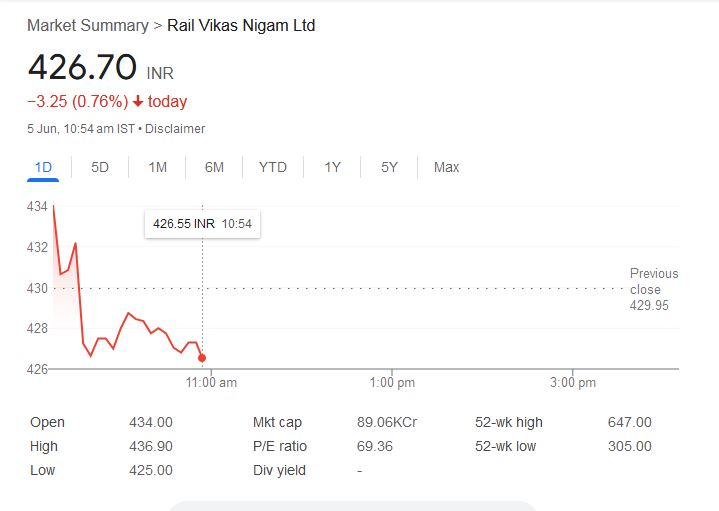This screenshot has width=719, height=511.
Task: Click the red price point marker
Action: [202, 357]
